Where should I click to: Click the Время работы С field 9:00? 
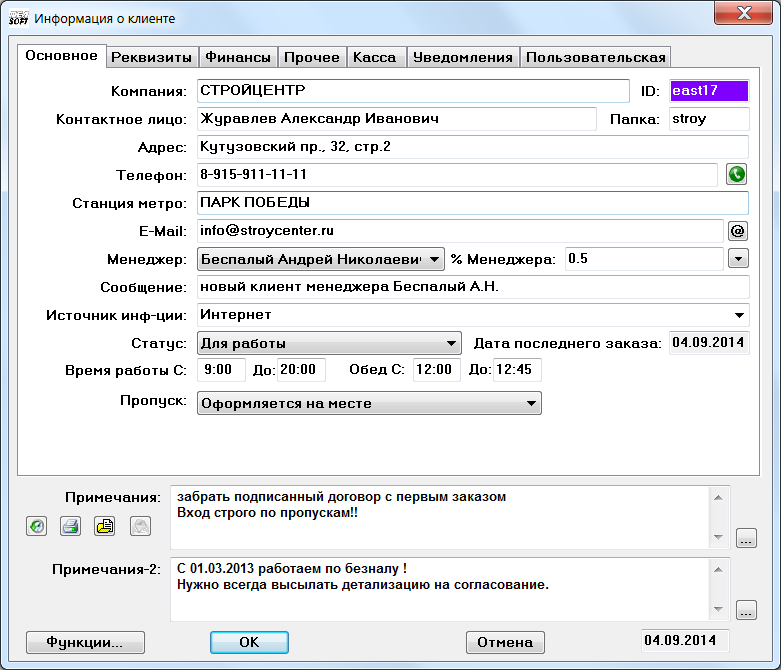click(x=221, y=370)
